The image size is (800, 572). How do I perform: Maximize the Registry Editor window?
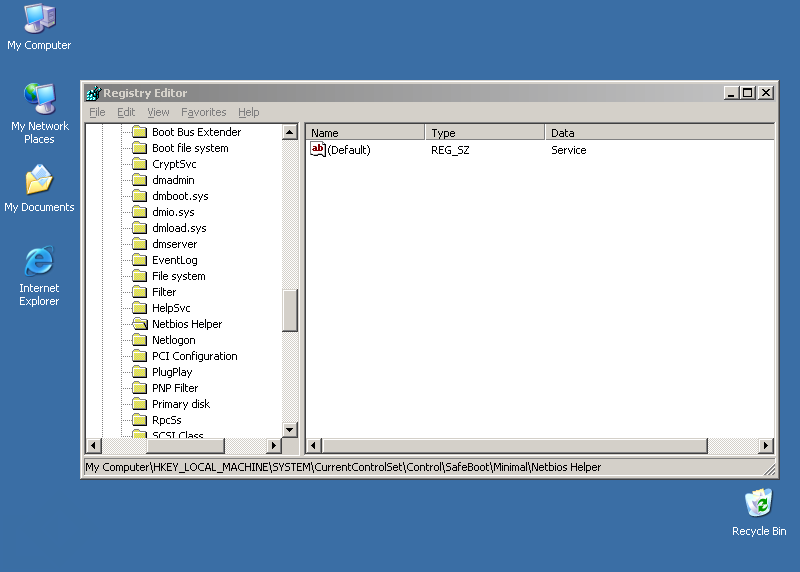pyautogui.click(x=748, y=93)
